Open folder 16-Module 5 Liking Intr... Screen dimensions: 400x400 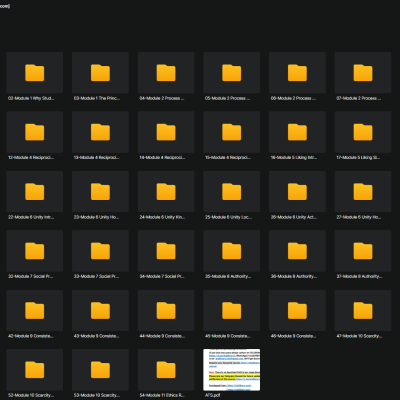coord(297,132)
